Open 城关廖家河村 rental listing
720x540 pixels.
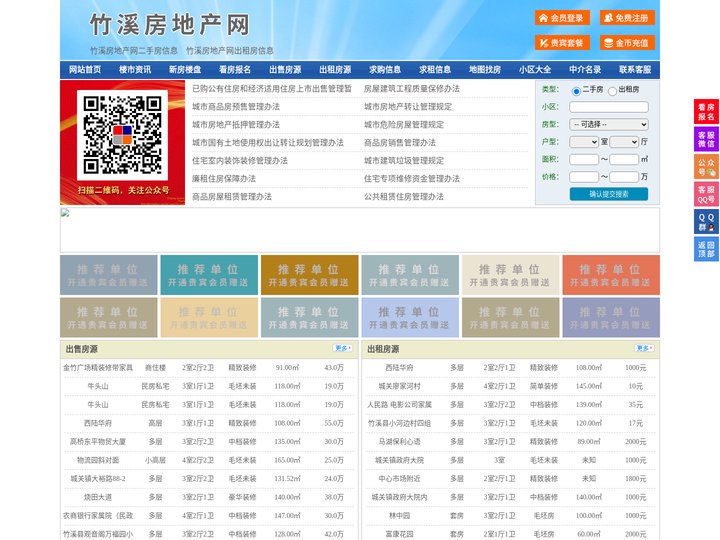coord(399,386)
